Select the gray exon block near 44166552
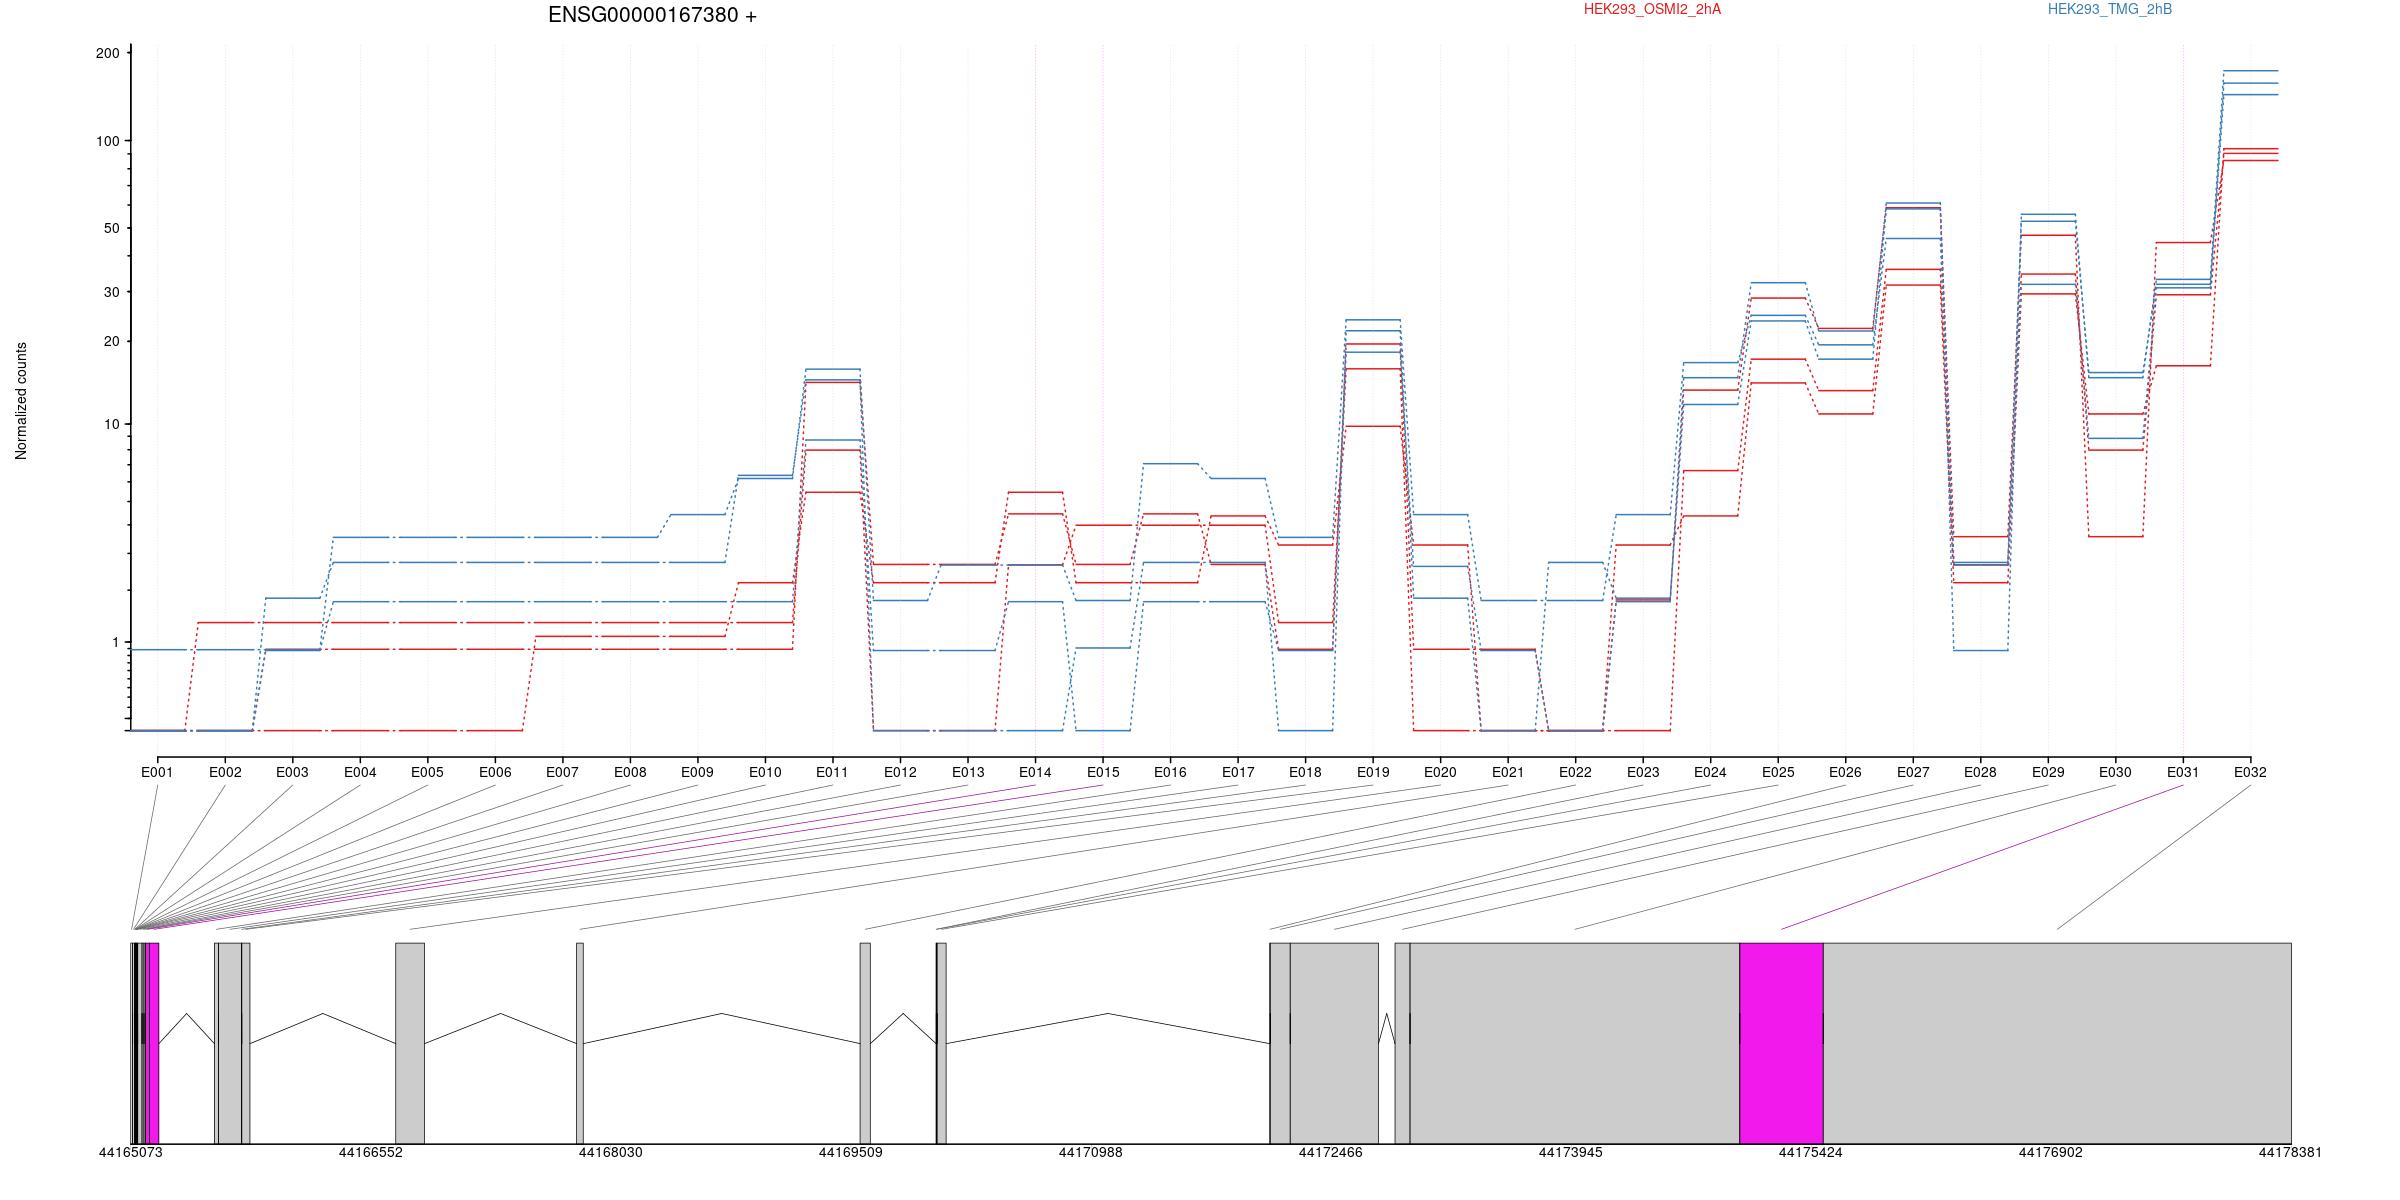Viewport: 2400px width, 1200px height. click(410, 1043)
